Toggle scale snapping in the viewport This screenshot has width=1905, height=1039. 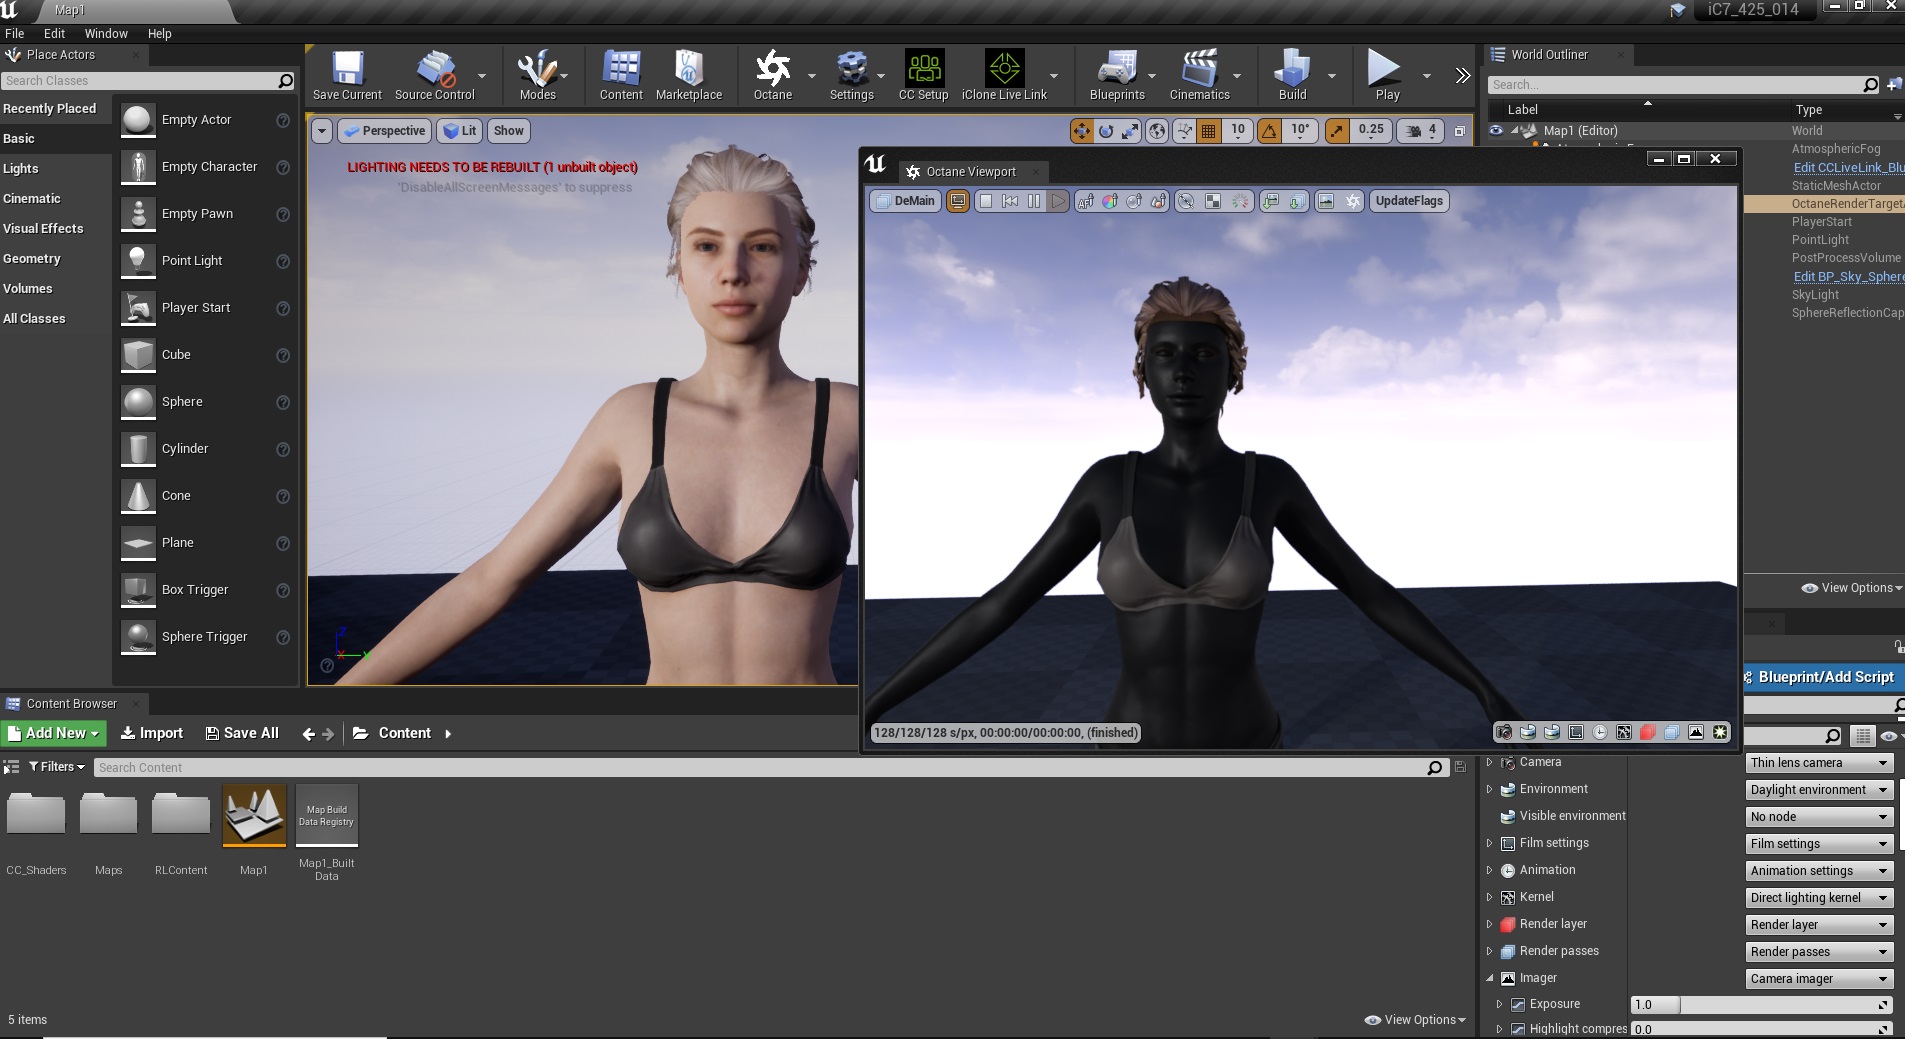coord(1337,131)
